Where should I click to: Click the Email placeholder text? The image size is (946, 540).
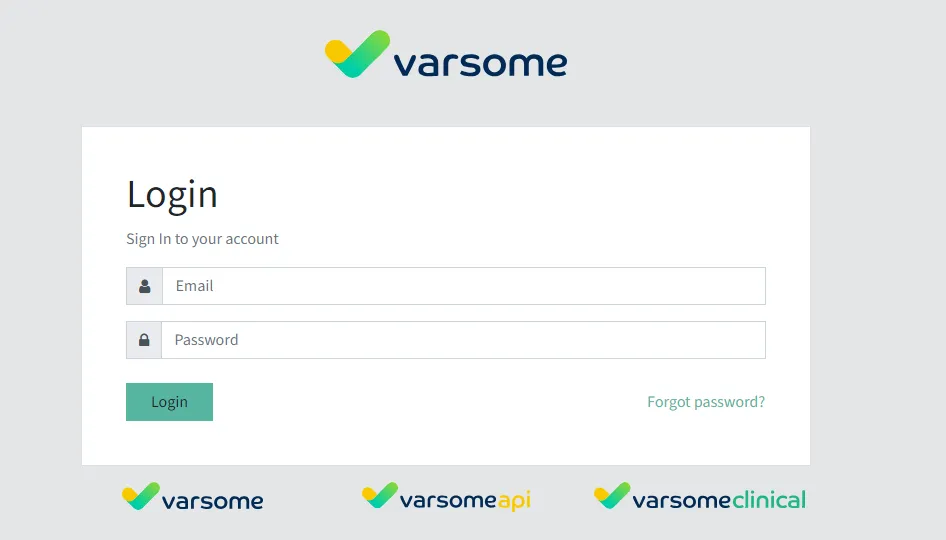[195, 286]
